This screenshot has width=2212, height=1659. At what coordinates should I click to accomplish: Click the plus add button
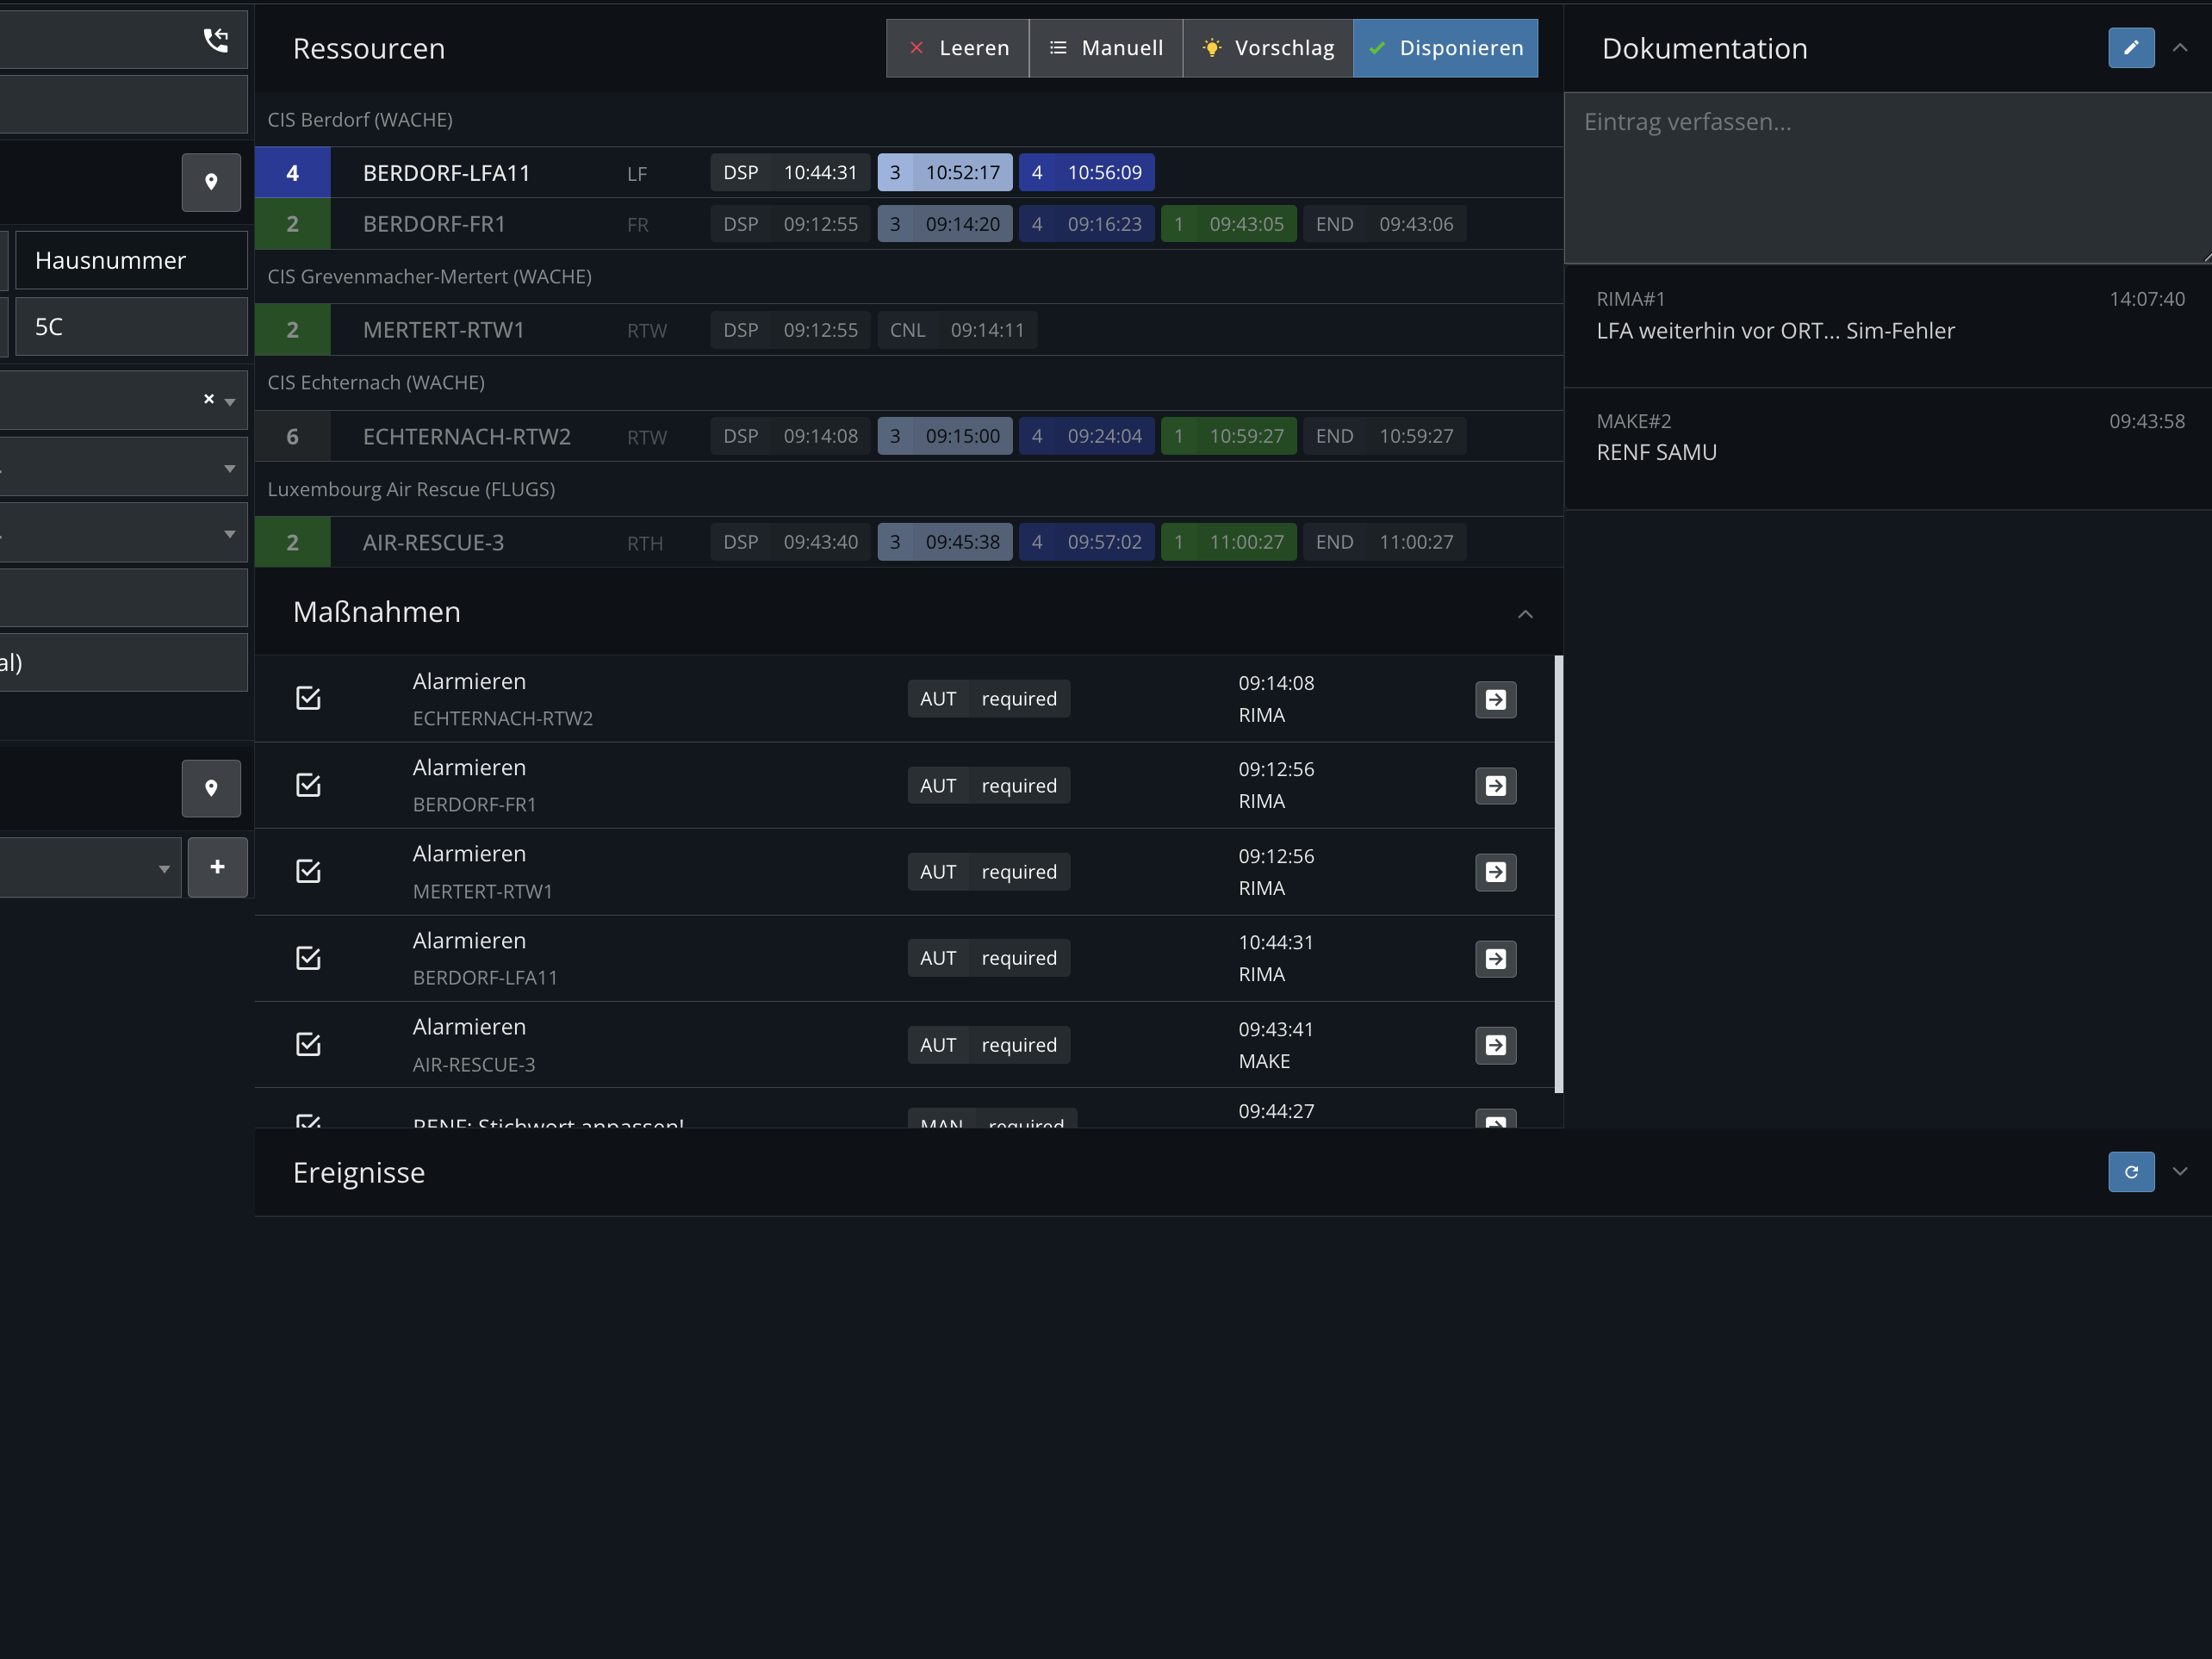click(217, 867)
